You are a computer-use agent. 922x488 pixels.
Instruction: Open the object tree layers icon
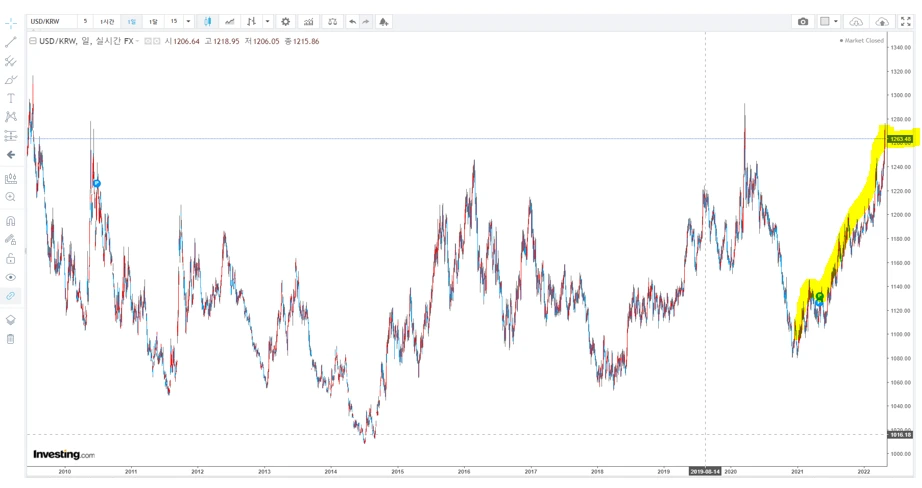pos(11,320)
